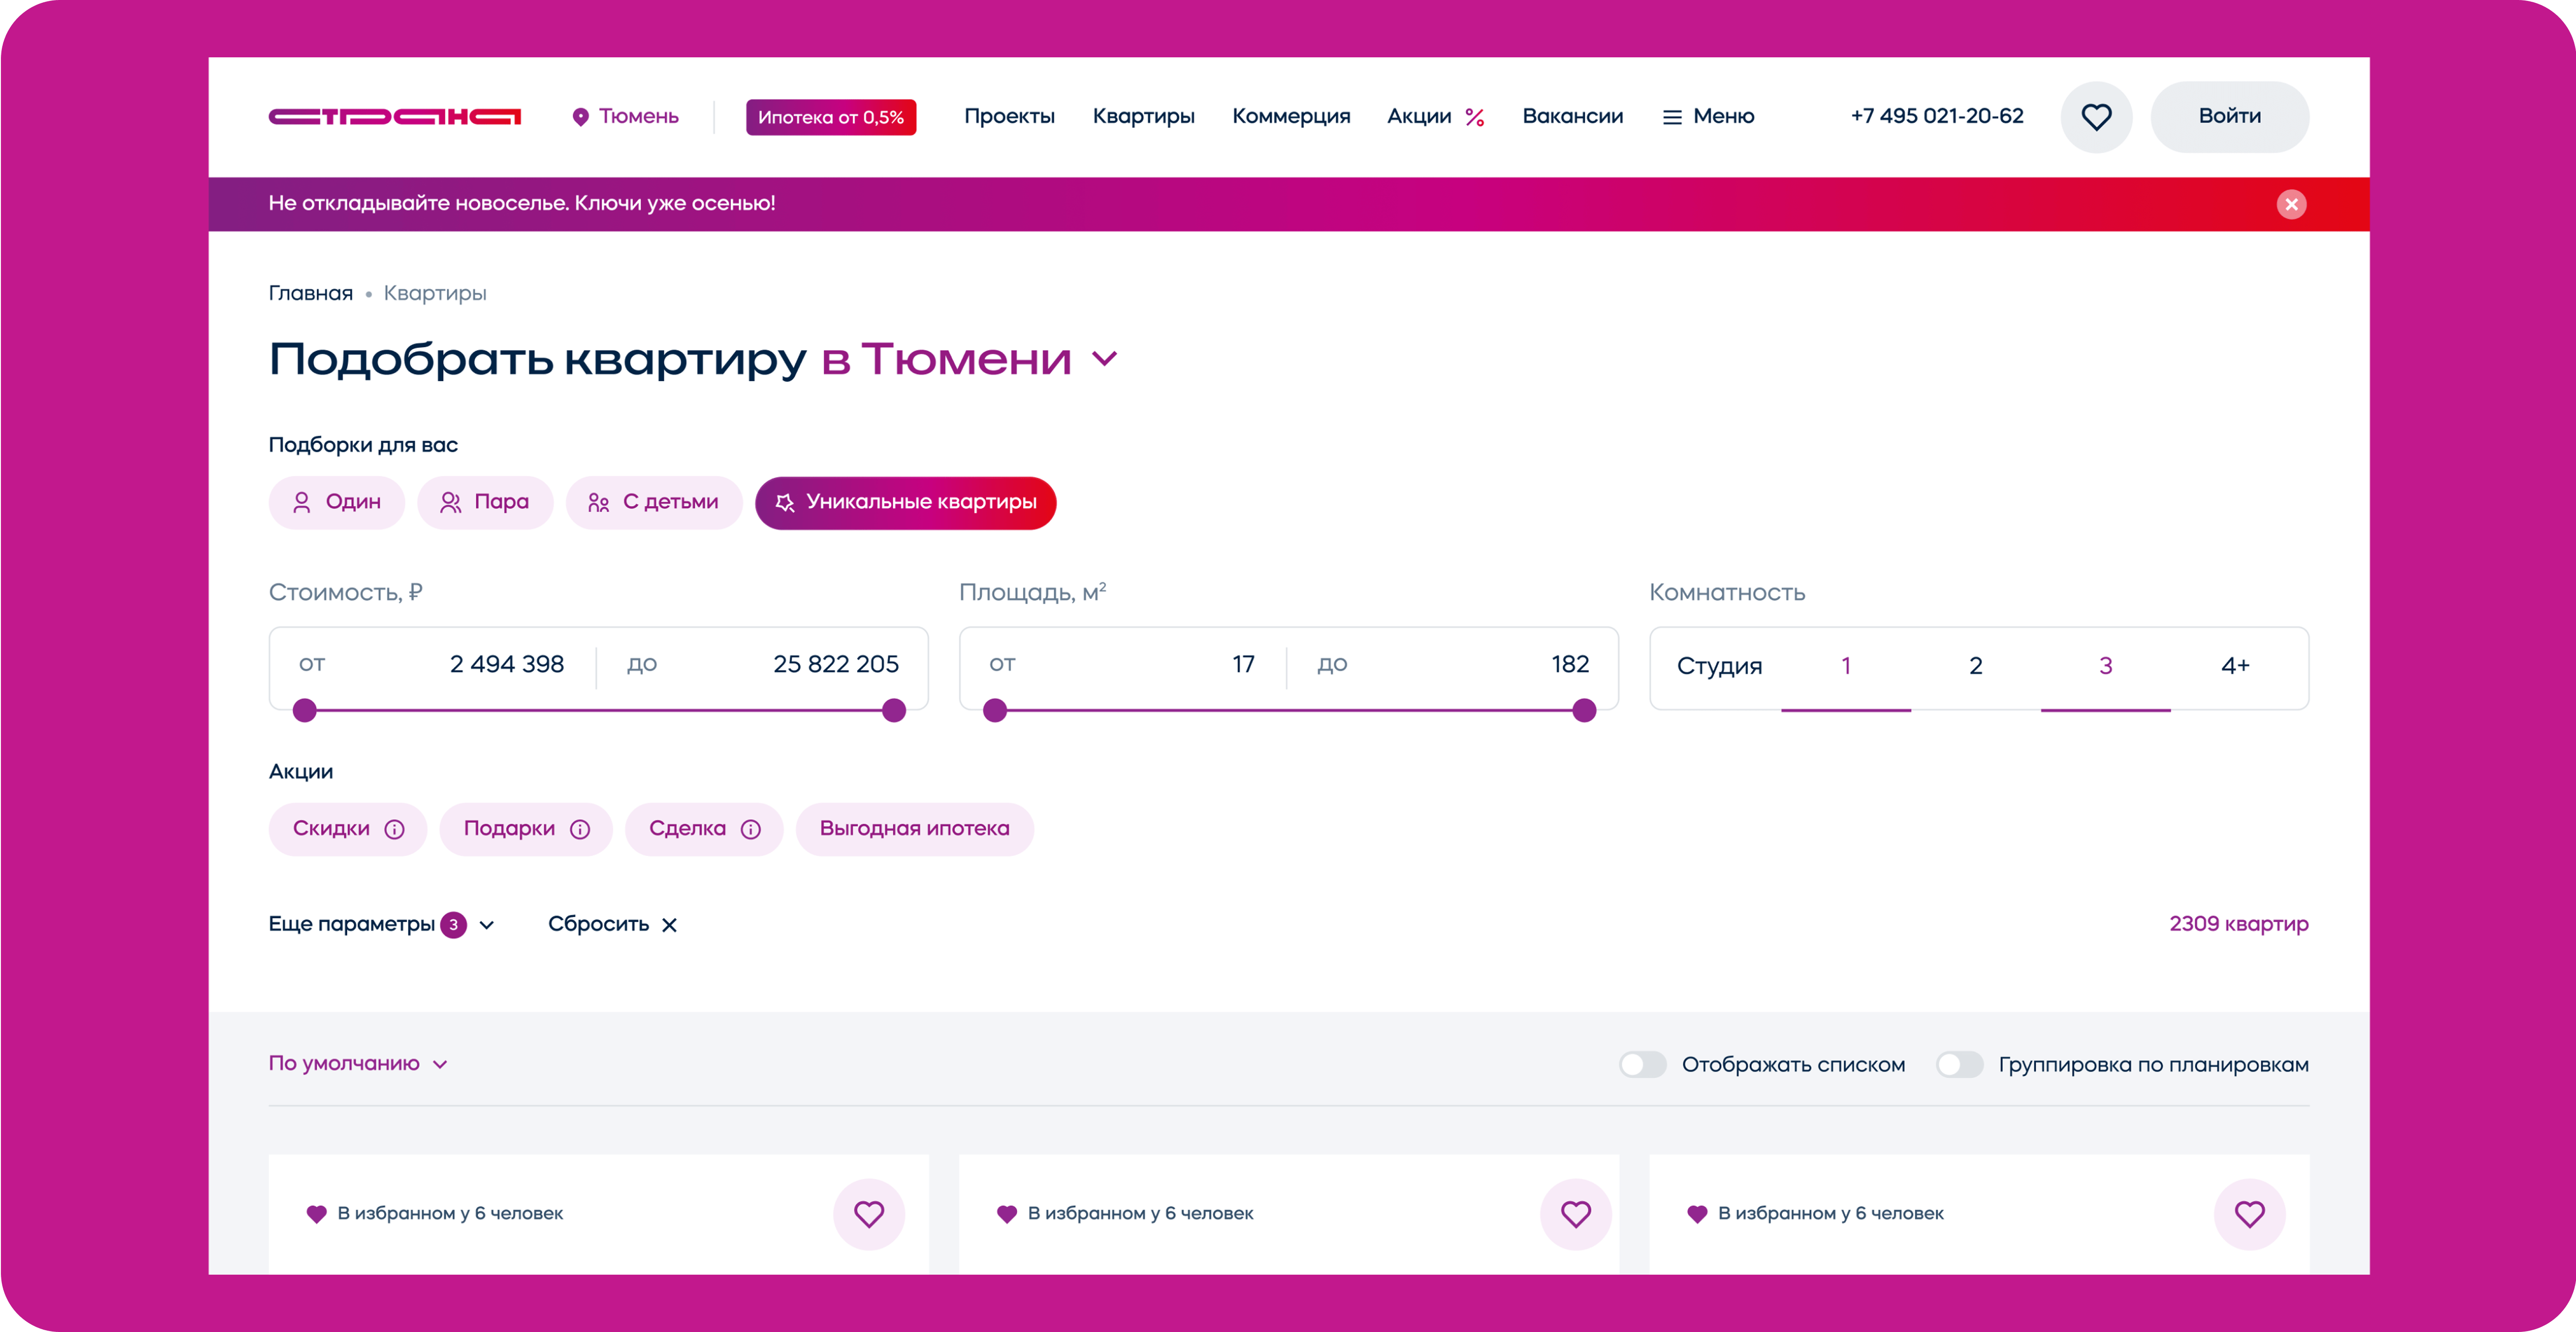Click the percent icon next to Акции
2576x1332 pixels.
[x=1474, y=117]
